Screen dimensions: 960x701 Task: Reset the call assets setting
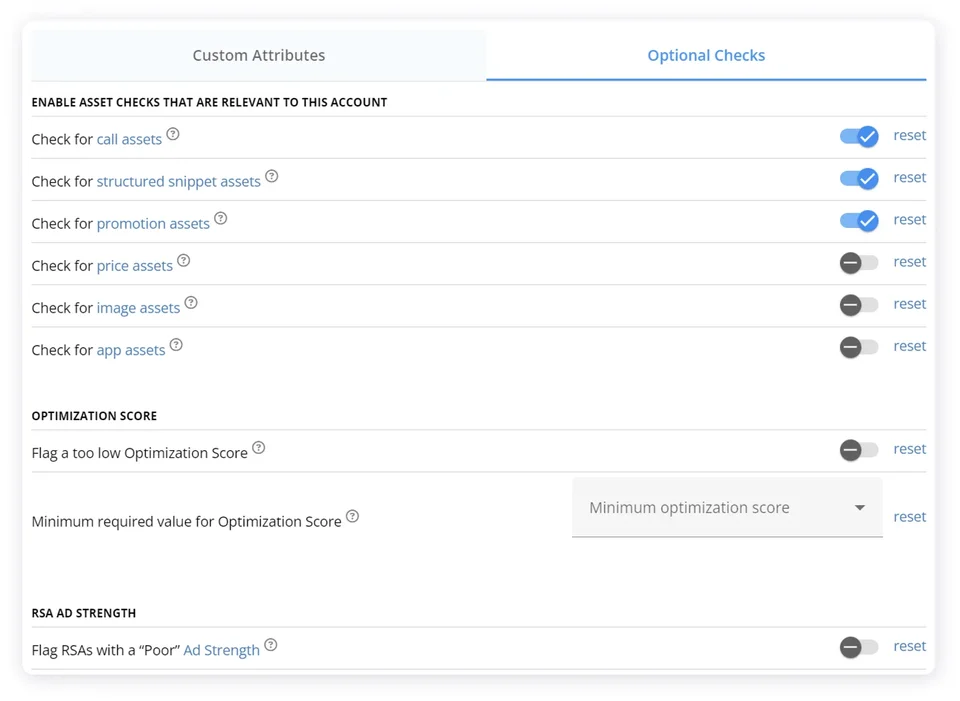(x=910, y=135)
